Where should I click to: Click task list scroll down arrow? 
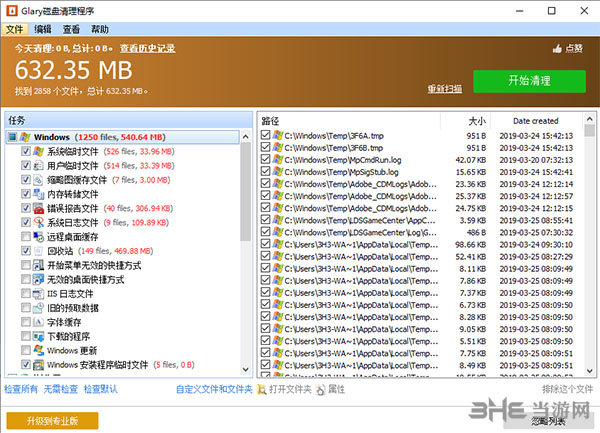pos(246,370)
